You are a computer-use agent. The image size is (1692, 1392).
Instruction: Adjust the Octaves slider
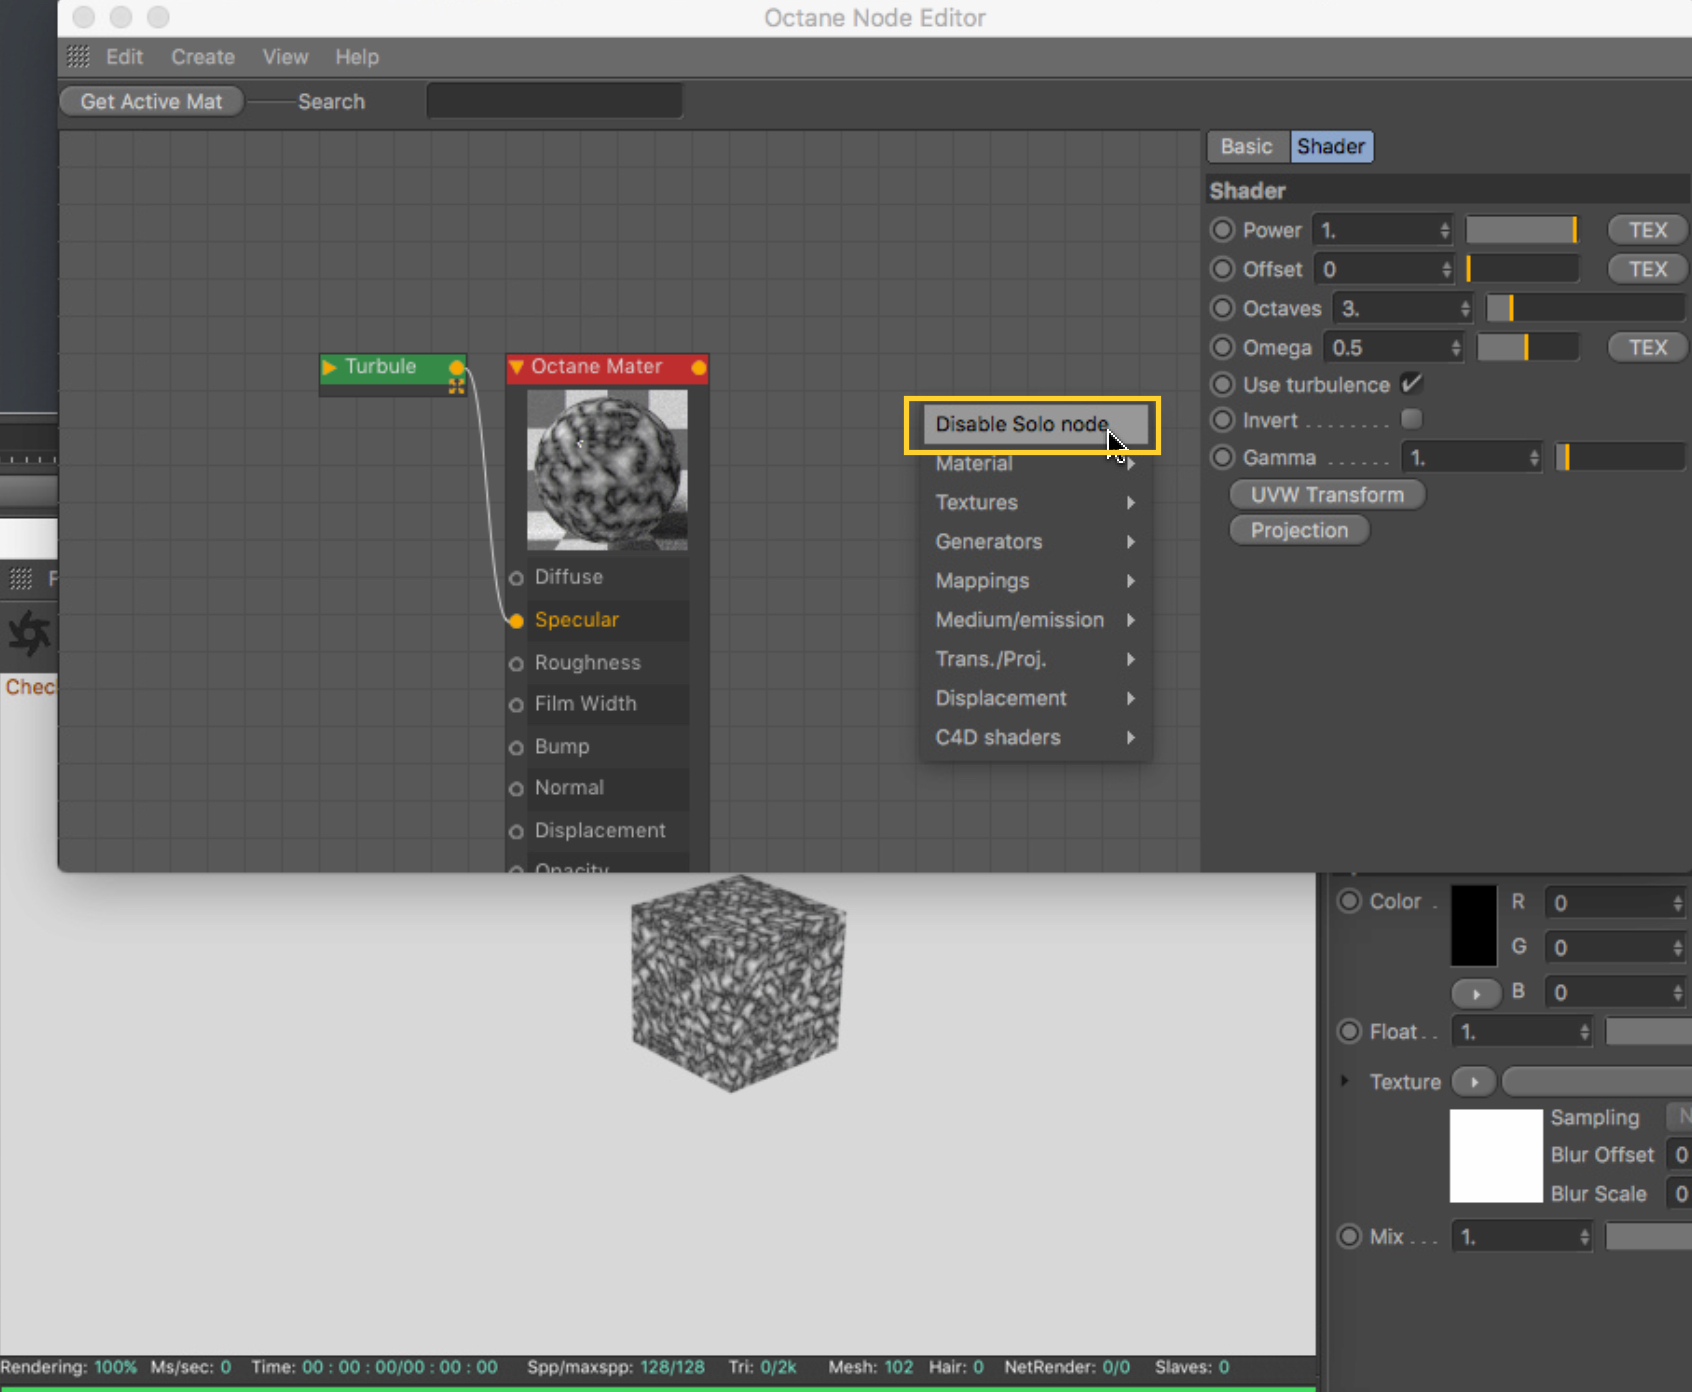(x=1586, y=308)
